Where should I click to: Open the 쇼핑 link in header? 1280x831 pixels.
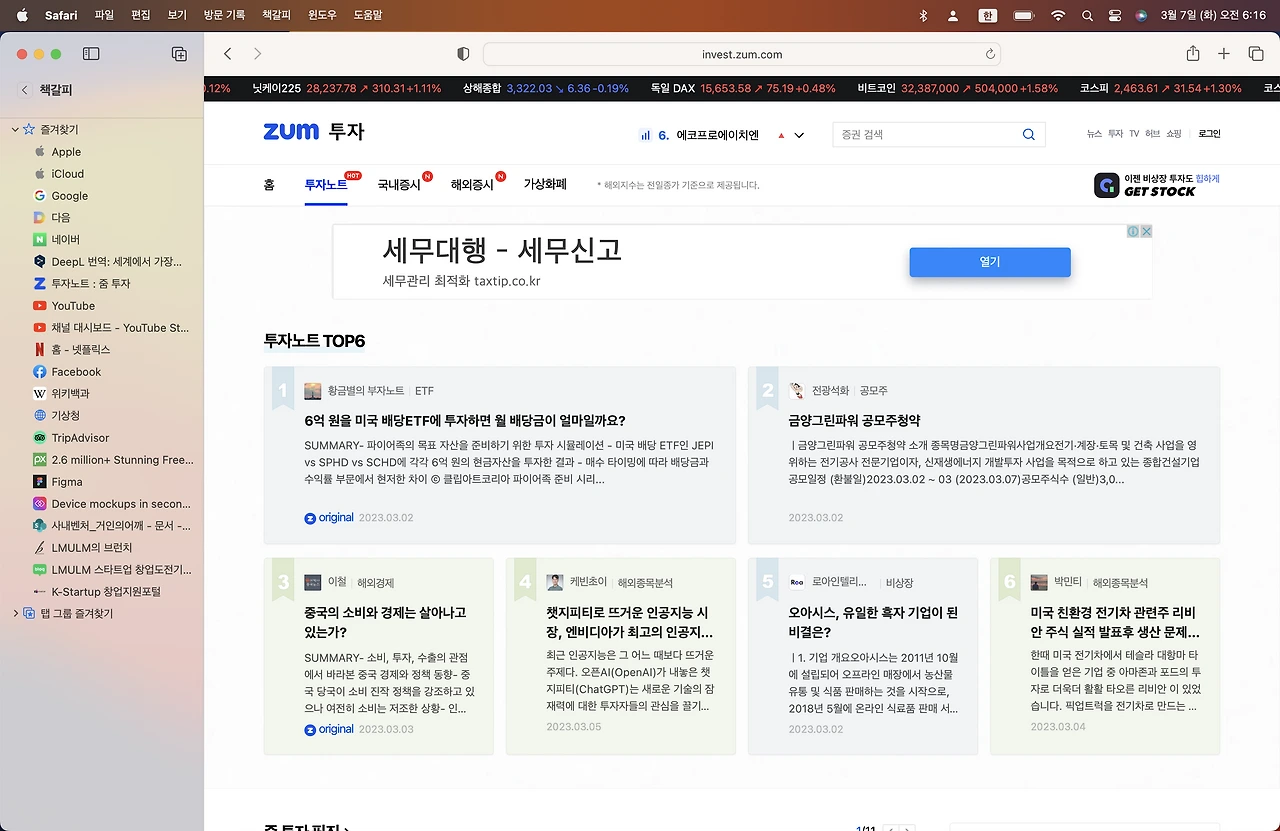1174,134
